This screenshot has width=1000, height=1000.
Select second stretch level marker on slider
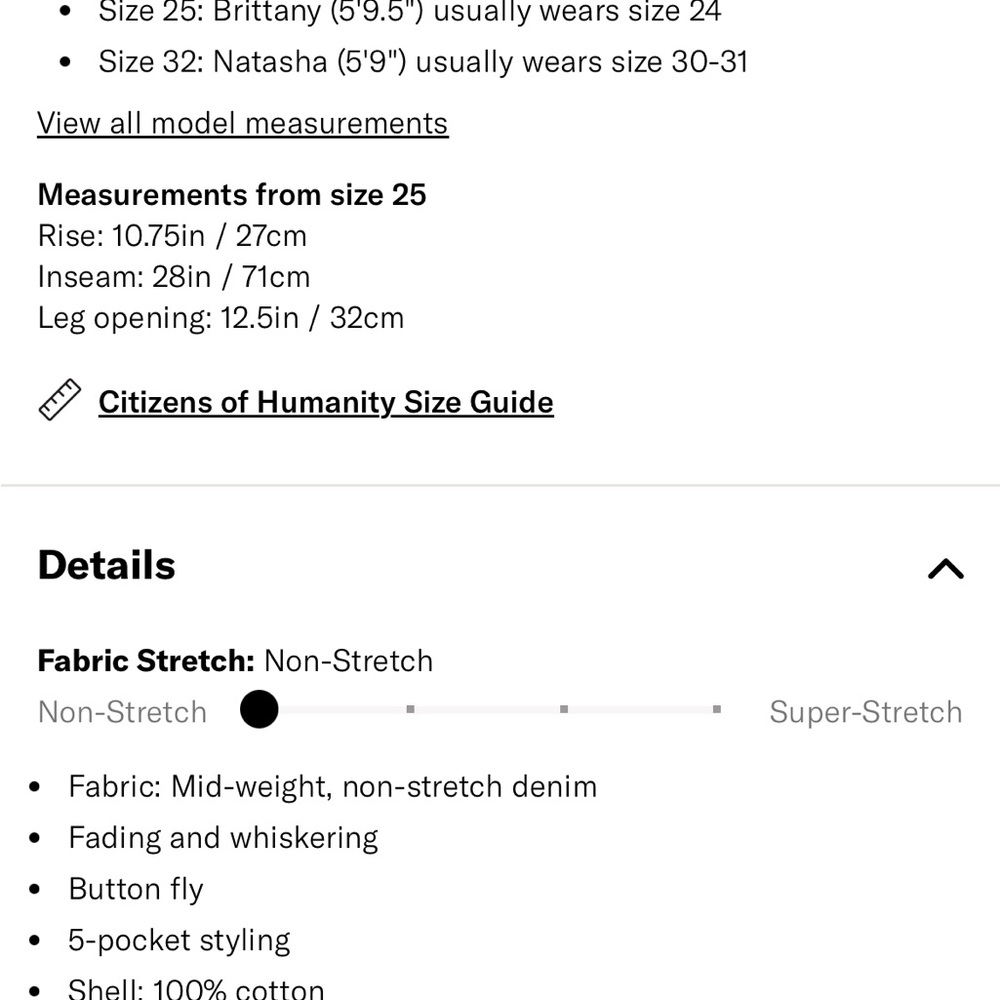(x=411, y=709)
